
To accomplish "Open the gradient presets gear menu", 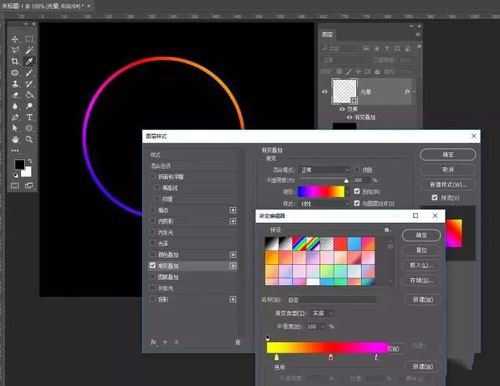I will tap(387, 230).
